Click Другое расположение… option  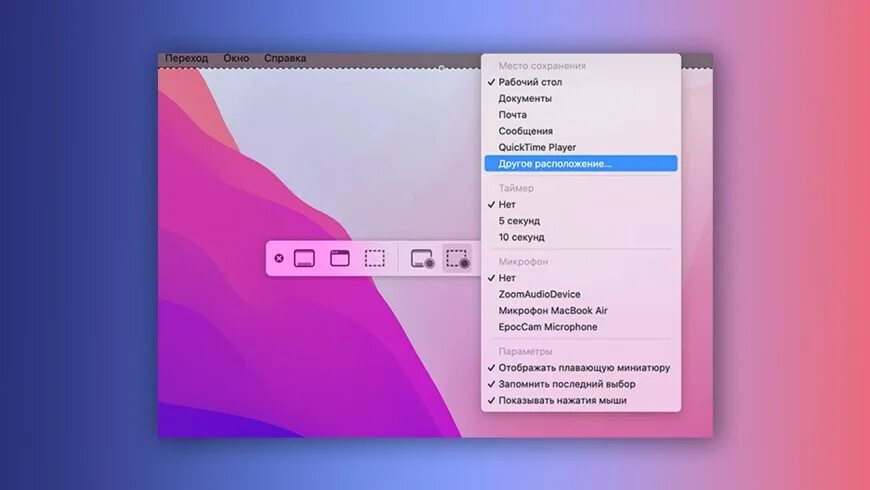(581, 164)
